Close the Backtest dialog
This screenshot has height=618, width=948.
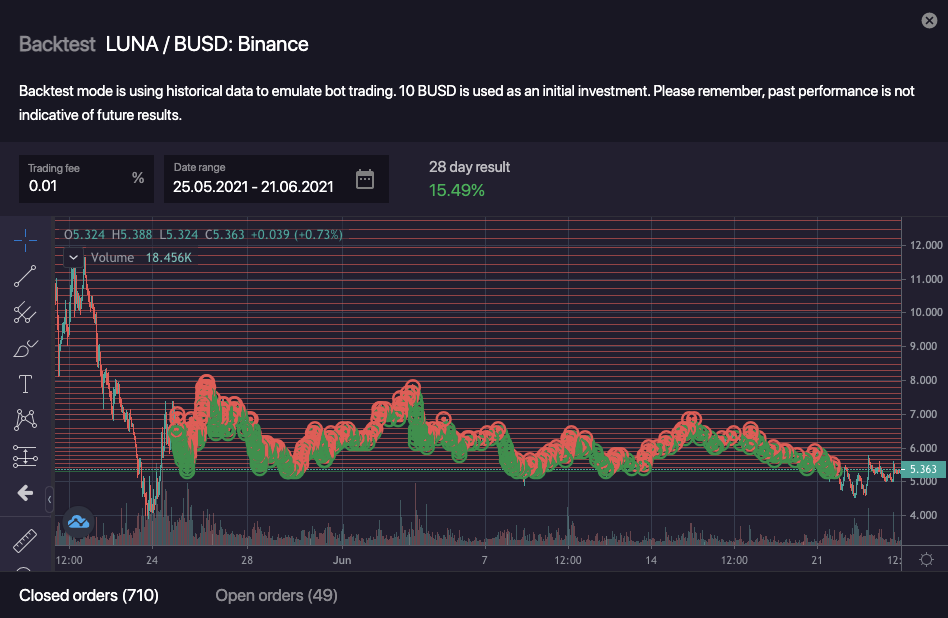pos(929,20)
